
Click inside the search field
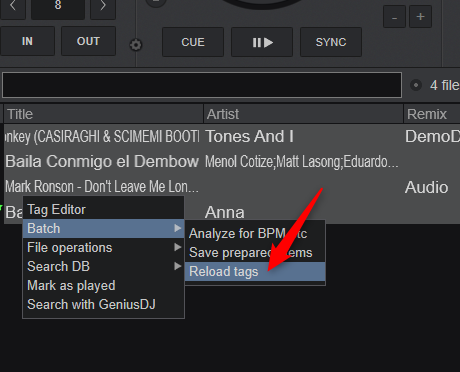tap(202, 85)
